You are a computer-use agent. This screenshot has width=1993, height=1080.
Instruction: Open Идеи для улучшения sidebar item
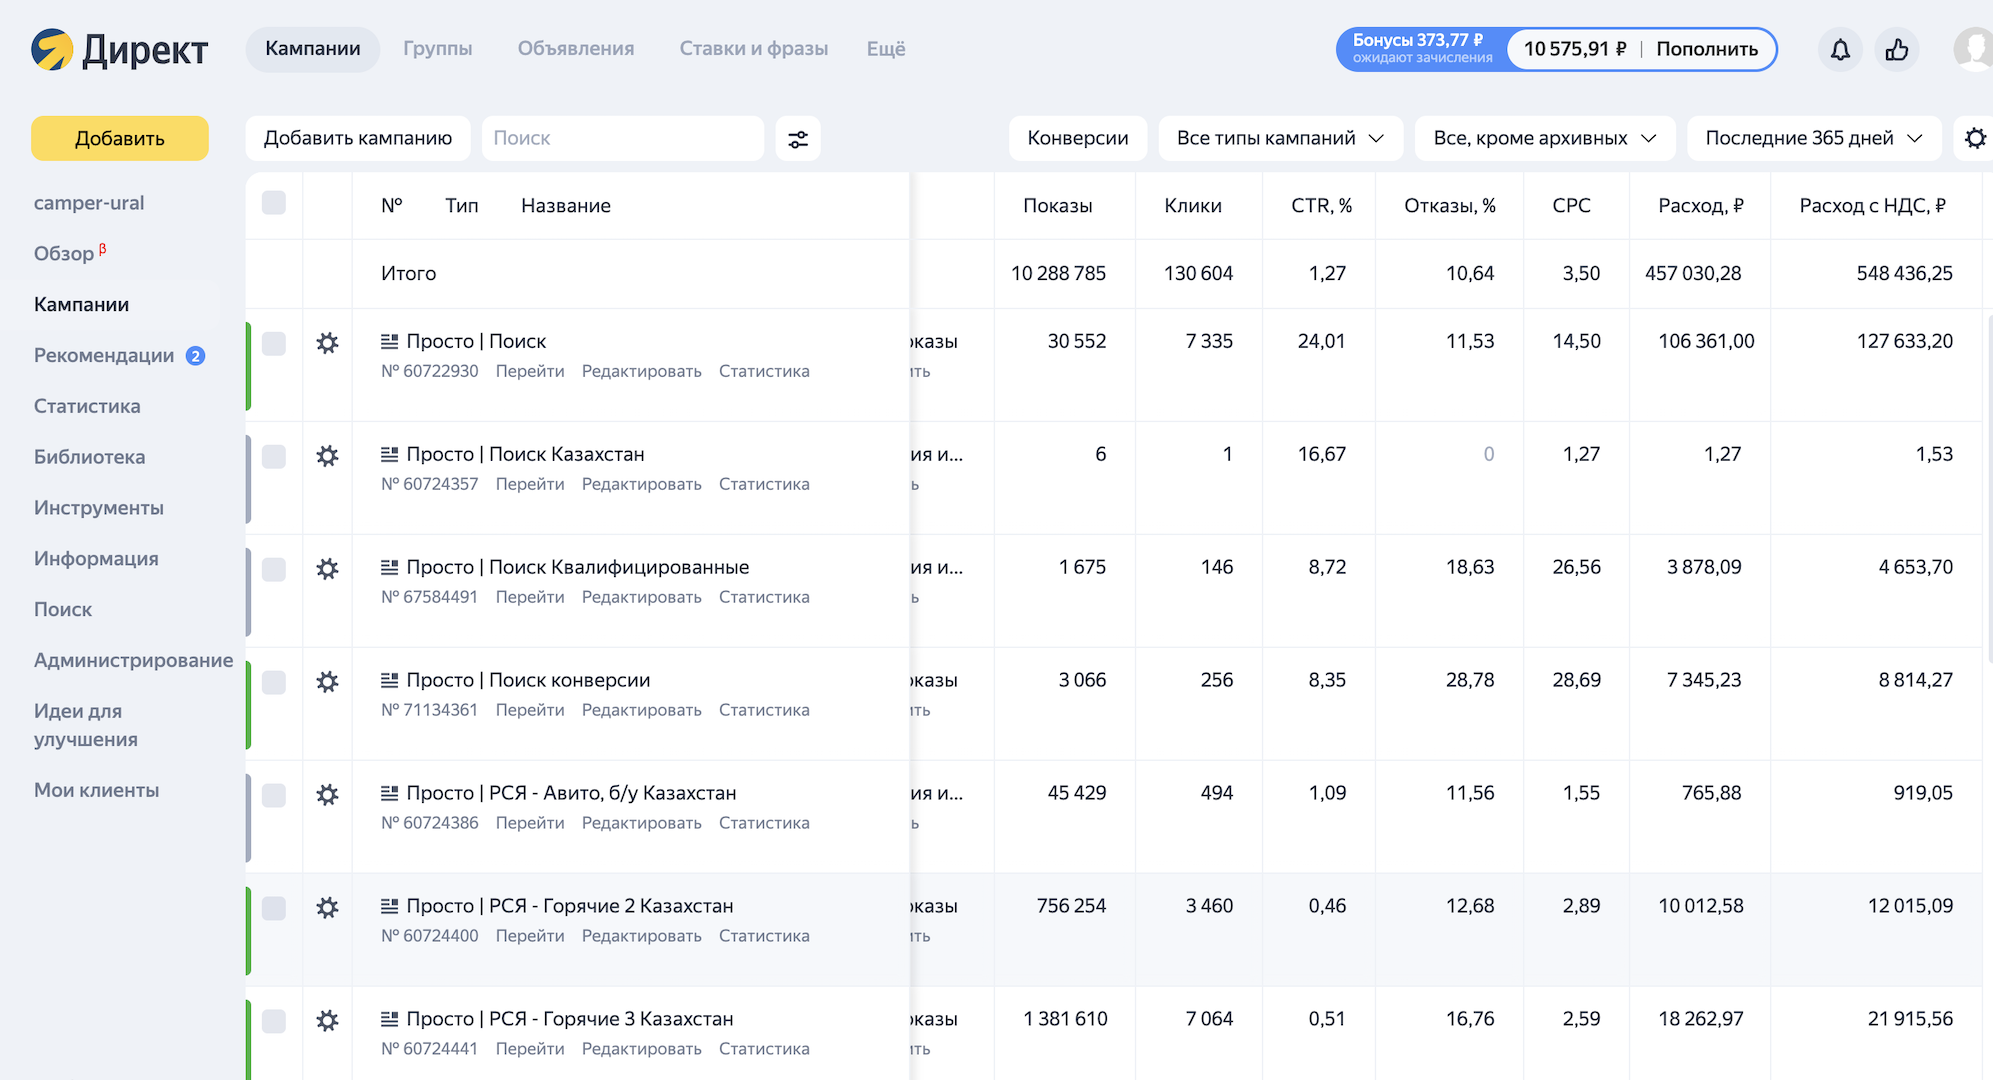[x=86, y=726]
